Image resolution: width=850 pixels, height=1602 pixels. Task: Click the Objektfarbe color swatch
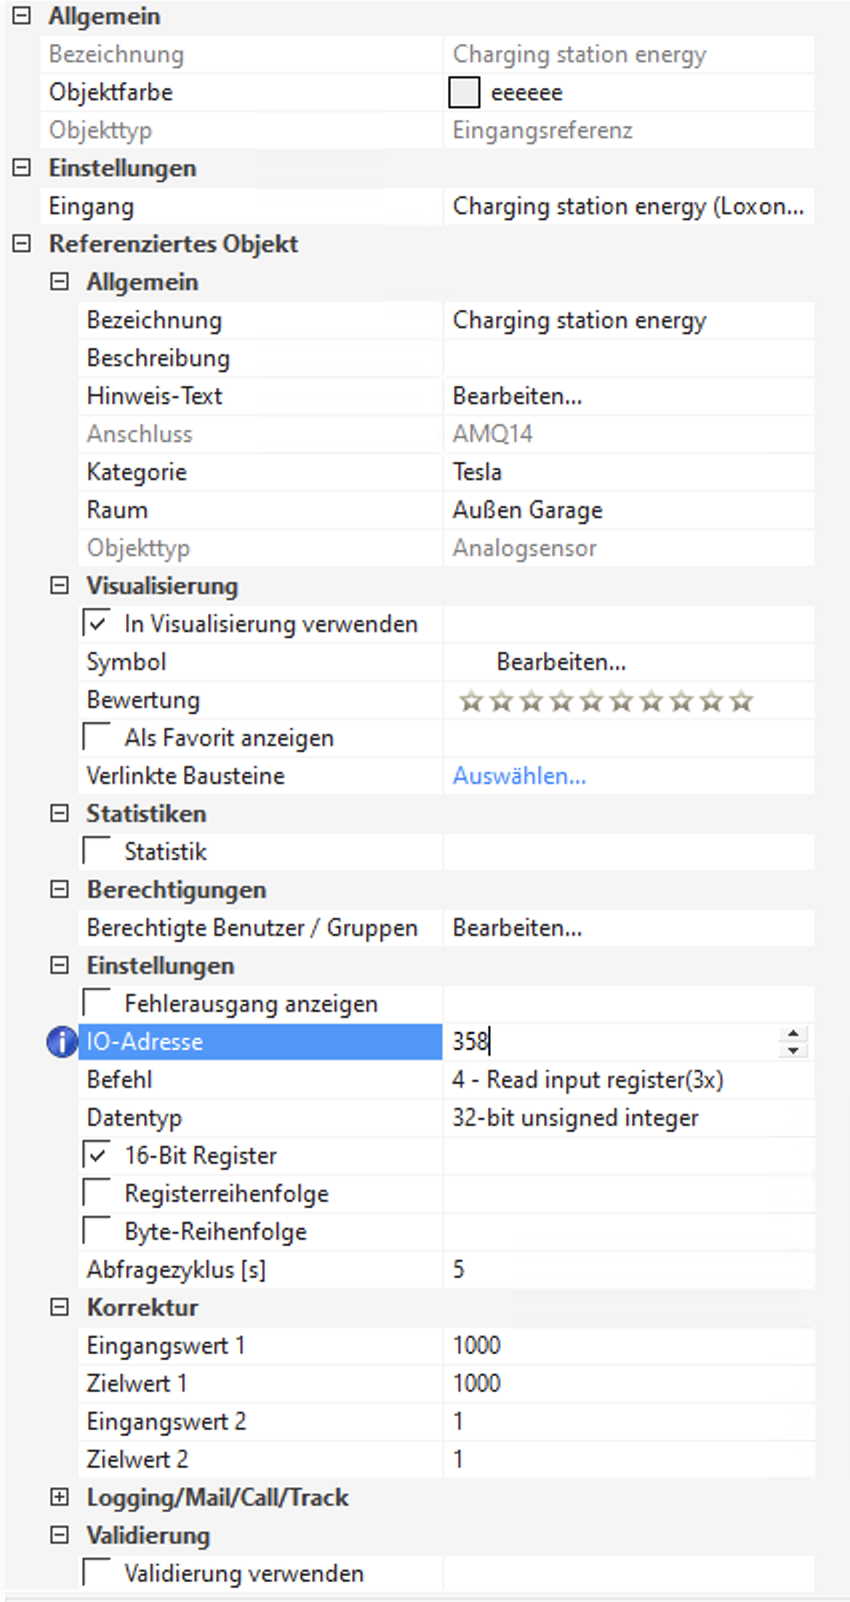(464, 92)
